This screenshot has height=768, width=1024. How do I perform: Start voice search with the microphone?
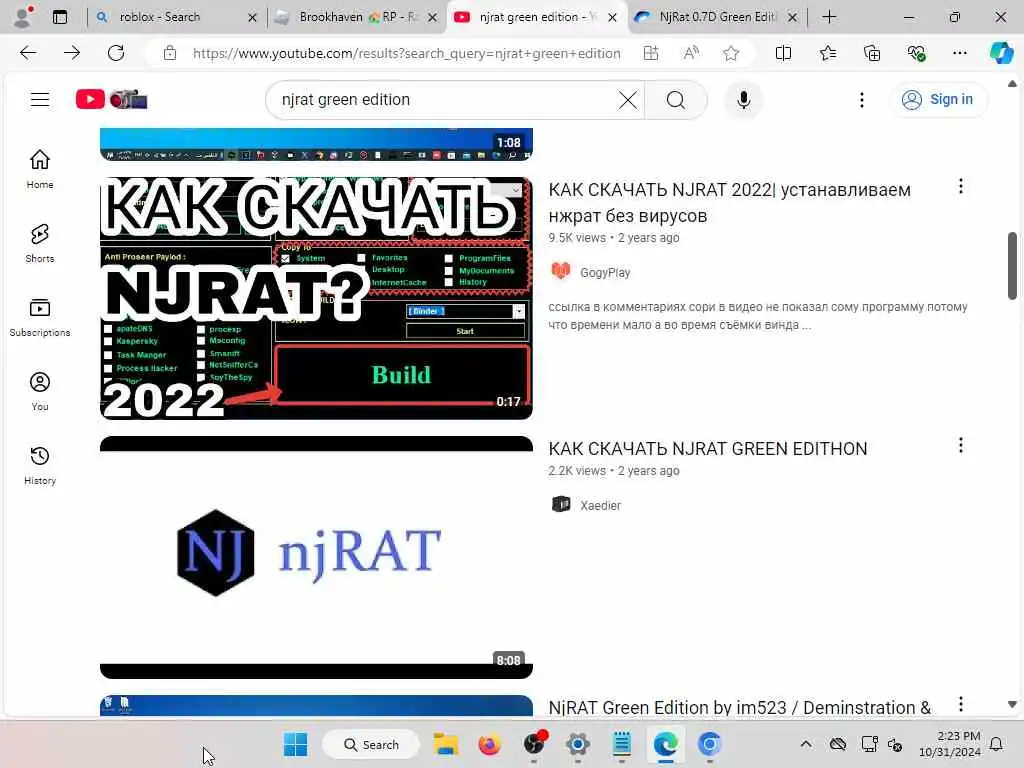point(743,100)
